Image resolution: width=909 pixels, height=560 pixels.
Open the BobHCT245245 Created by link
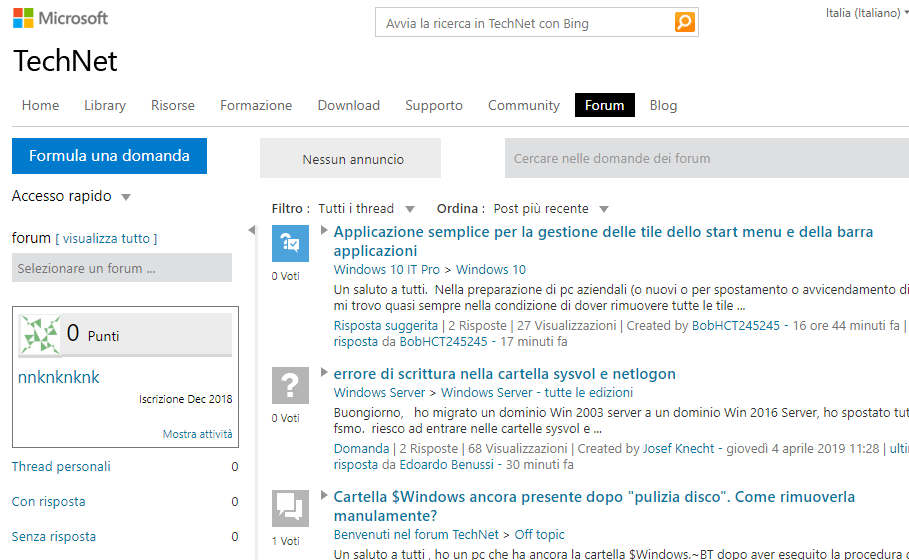(x=736, y=326)
